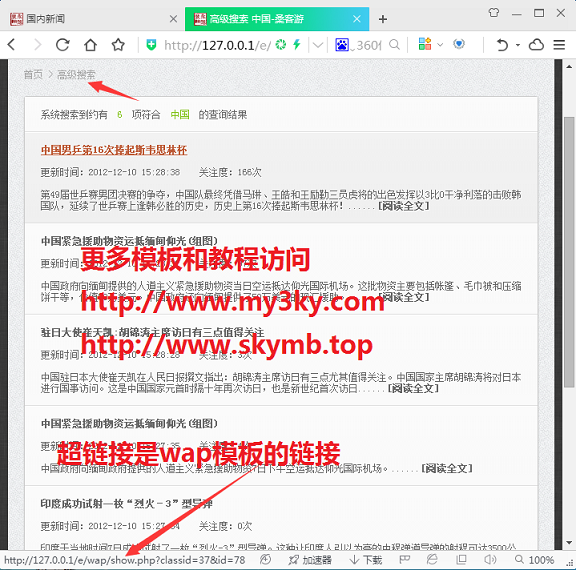Viewport: 576px width, 570px height.
Task: Expand the address bar history dropdown
Action: point(318,45)
